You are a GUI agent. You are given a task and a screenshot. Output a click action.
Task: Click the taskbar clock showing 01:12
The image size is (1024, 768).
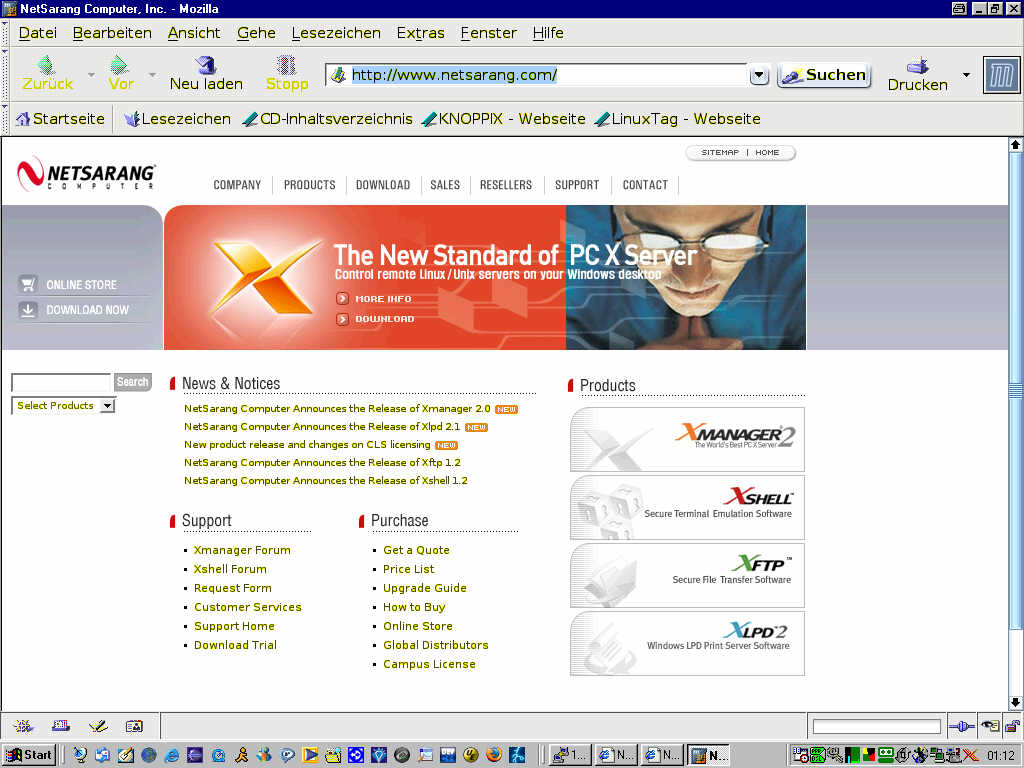point(1001,756)
